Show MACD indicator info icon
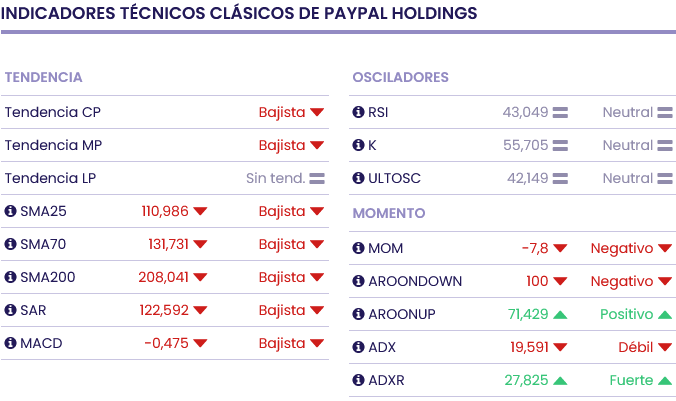This screenshot has height=401, width=676. tap(11, 343)
